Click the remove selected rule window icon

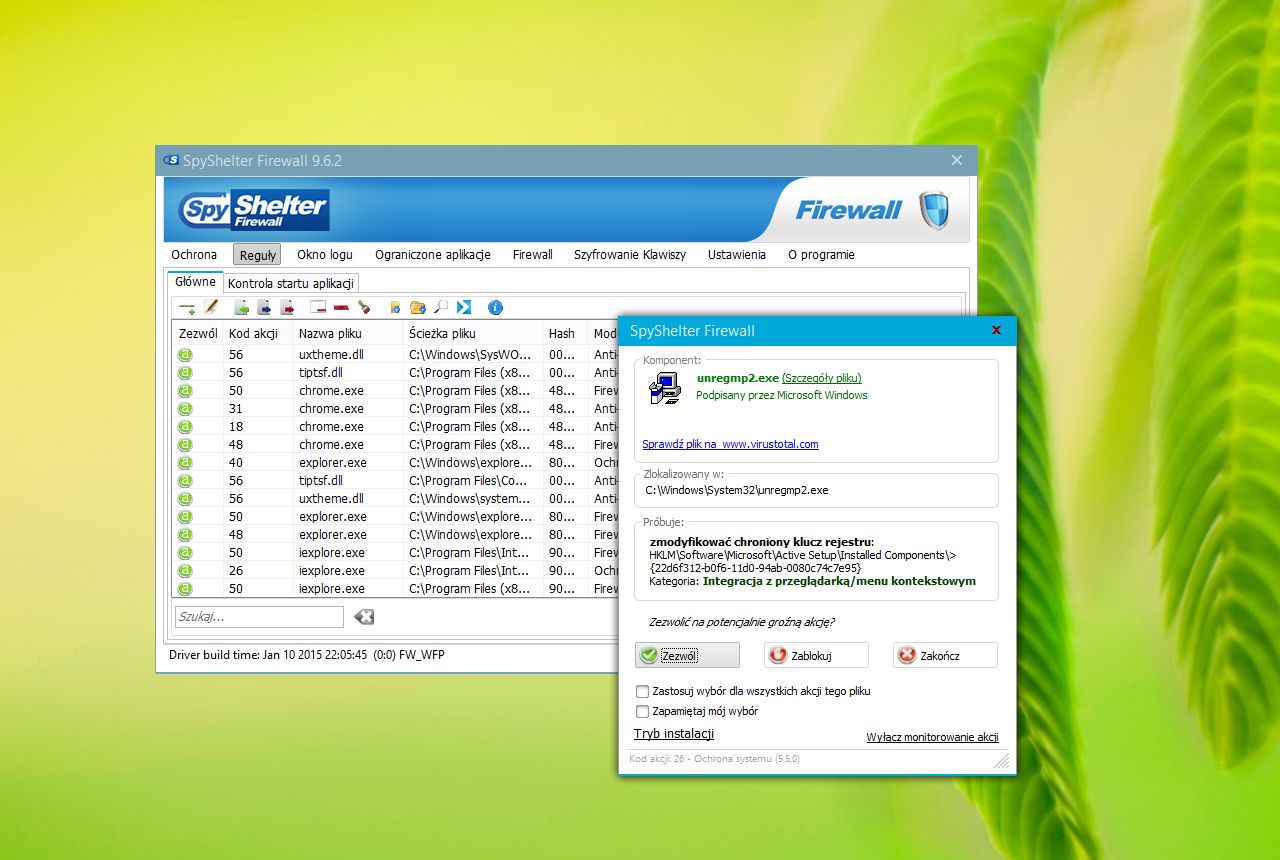tap(318, 307)
